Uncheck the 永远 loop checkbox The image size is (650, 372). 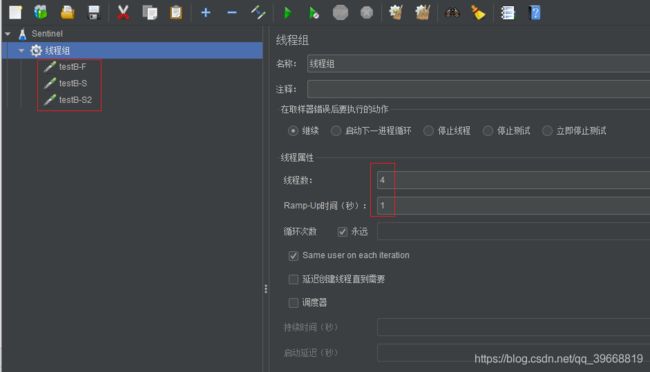point(342,232)
